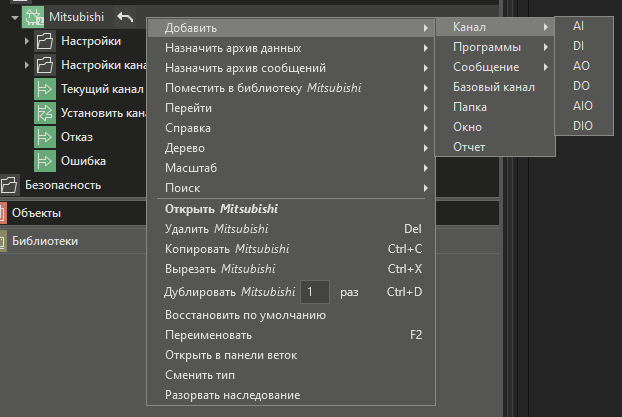Expand the Настройки tree folder
Screen dimensions: 622x417
(27, 42)
